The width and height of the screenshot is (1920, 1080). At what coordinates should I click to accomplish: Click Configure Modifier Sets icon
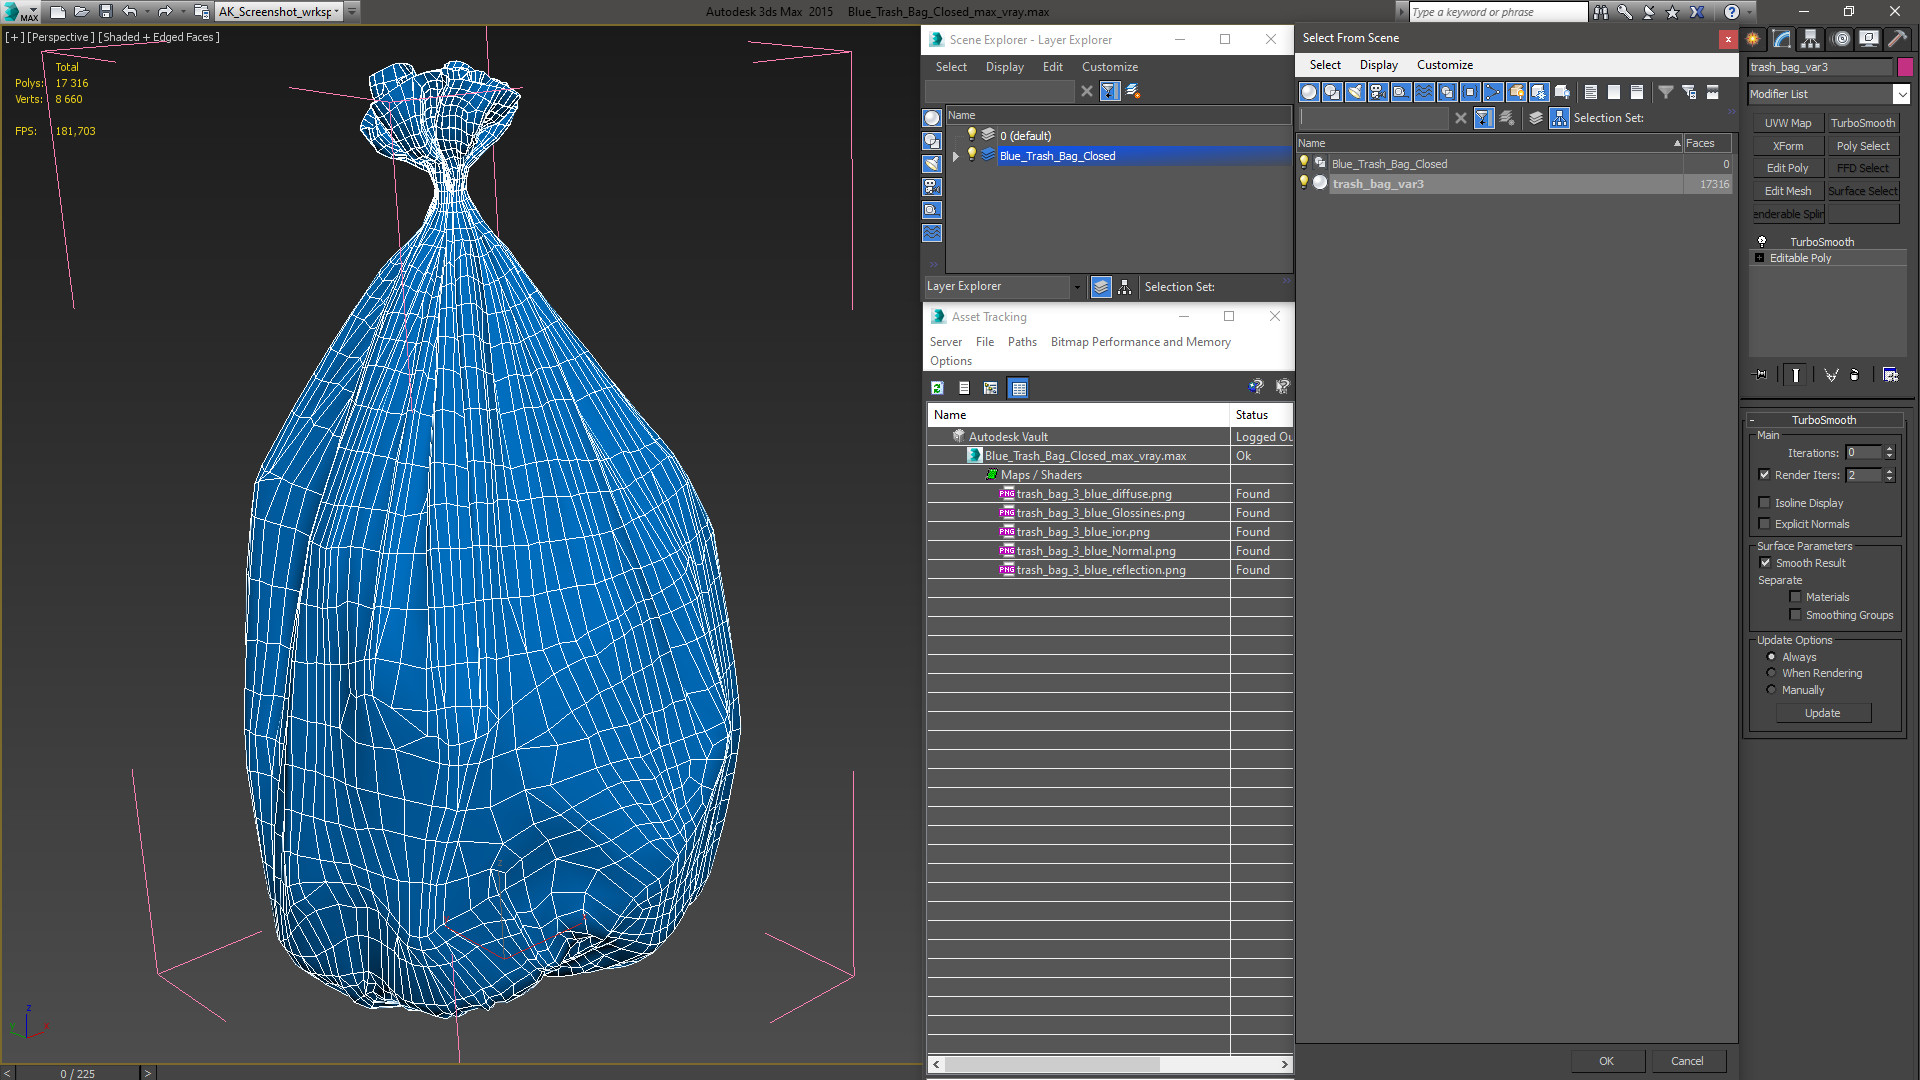pos(1890,375)
